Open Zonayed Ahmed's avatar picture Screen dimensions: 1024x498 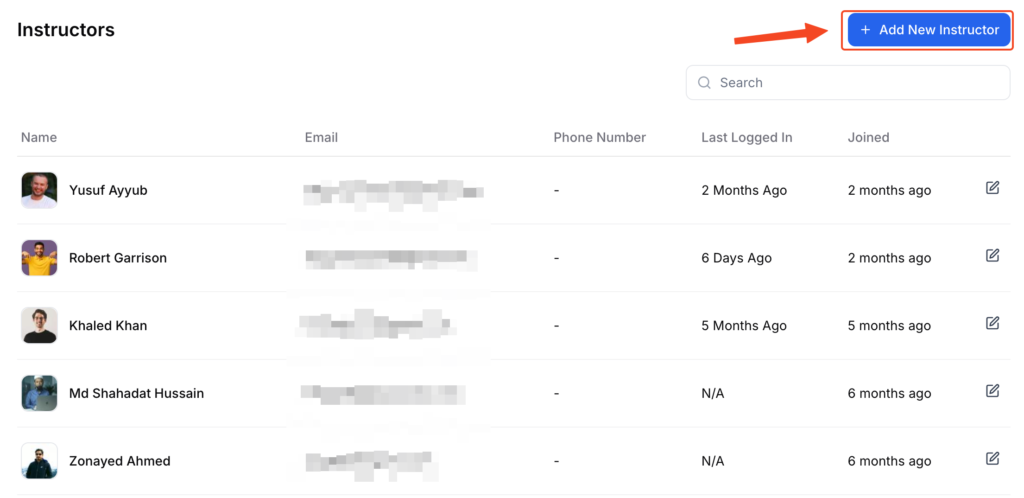tap(39, 461)
